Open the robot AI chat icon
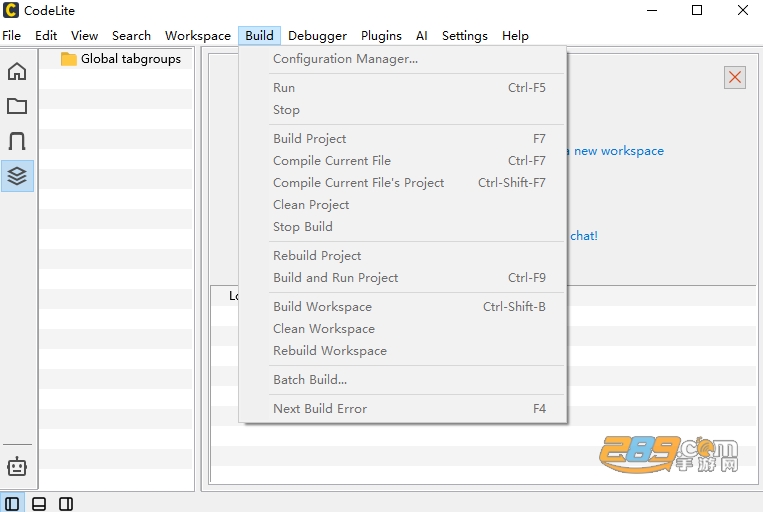Image resolution: width=763 pixels, height=512 pixels. [17, 466]
